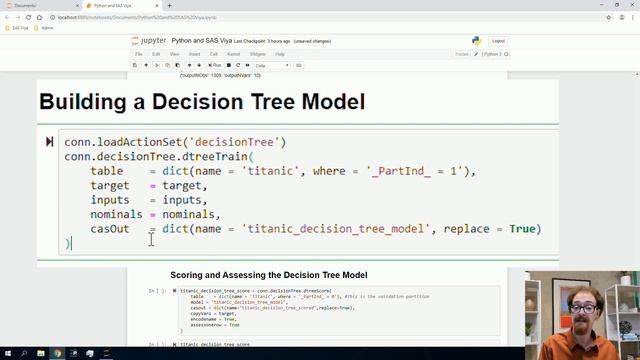Go to the browser home page
The width and height of the screenshot is (640, 360).
point(39,17)
